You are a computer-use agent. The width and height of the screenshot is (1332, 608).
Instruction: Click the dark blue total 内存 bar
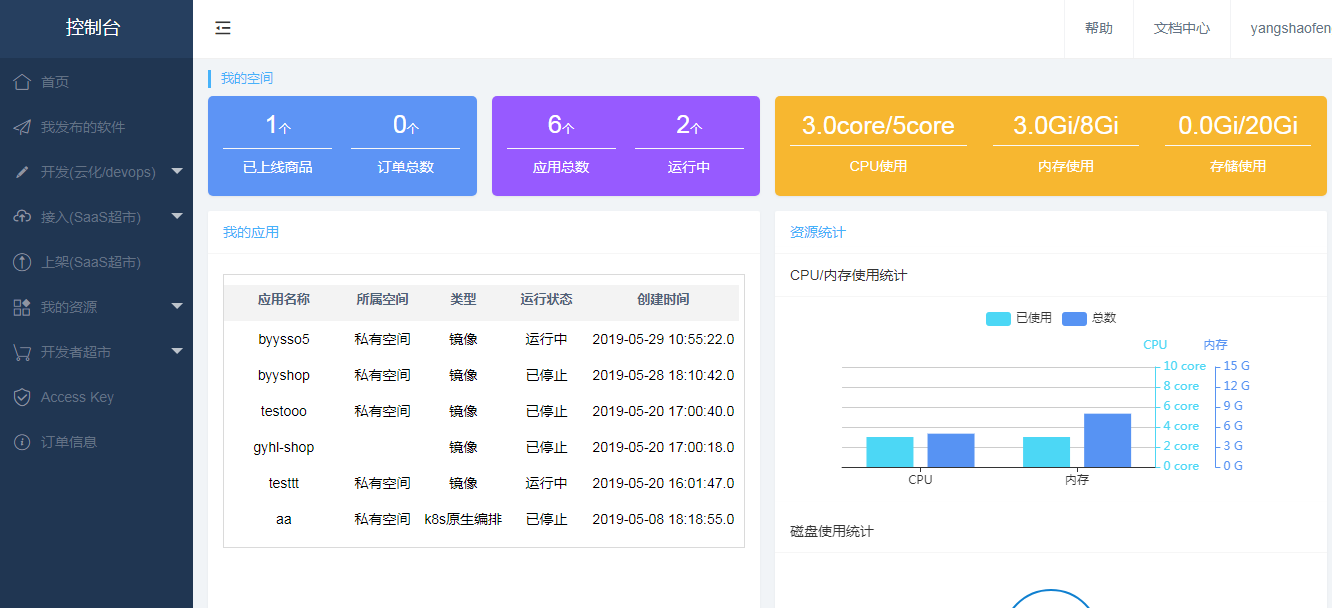click(1107, 440)
